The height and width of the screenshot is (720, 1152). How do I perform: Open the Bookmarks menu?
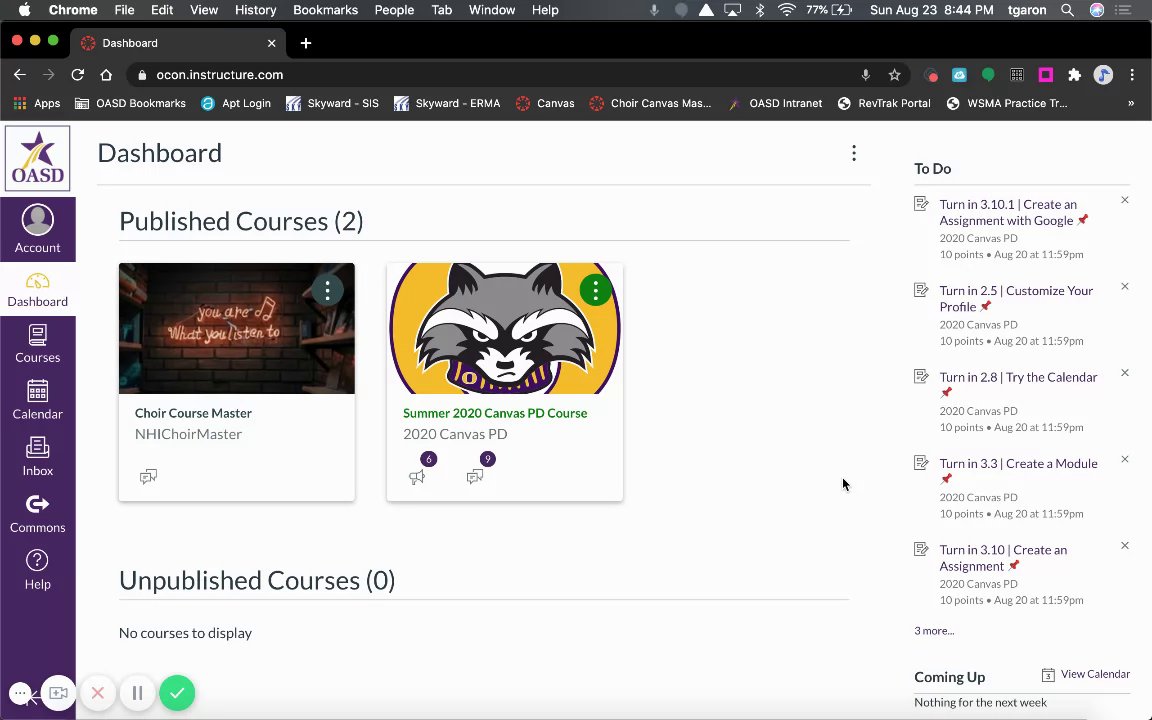point(325,10)
